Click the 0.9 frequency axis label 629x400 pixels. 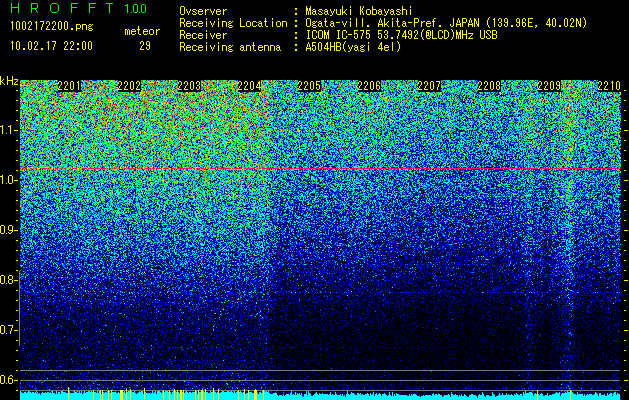pos(9,230)
